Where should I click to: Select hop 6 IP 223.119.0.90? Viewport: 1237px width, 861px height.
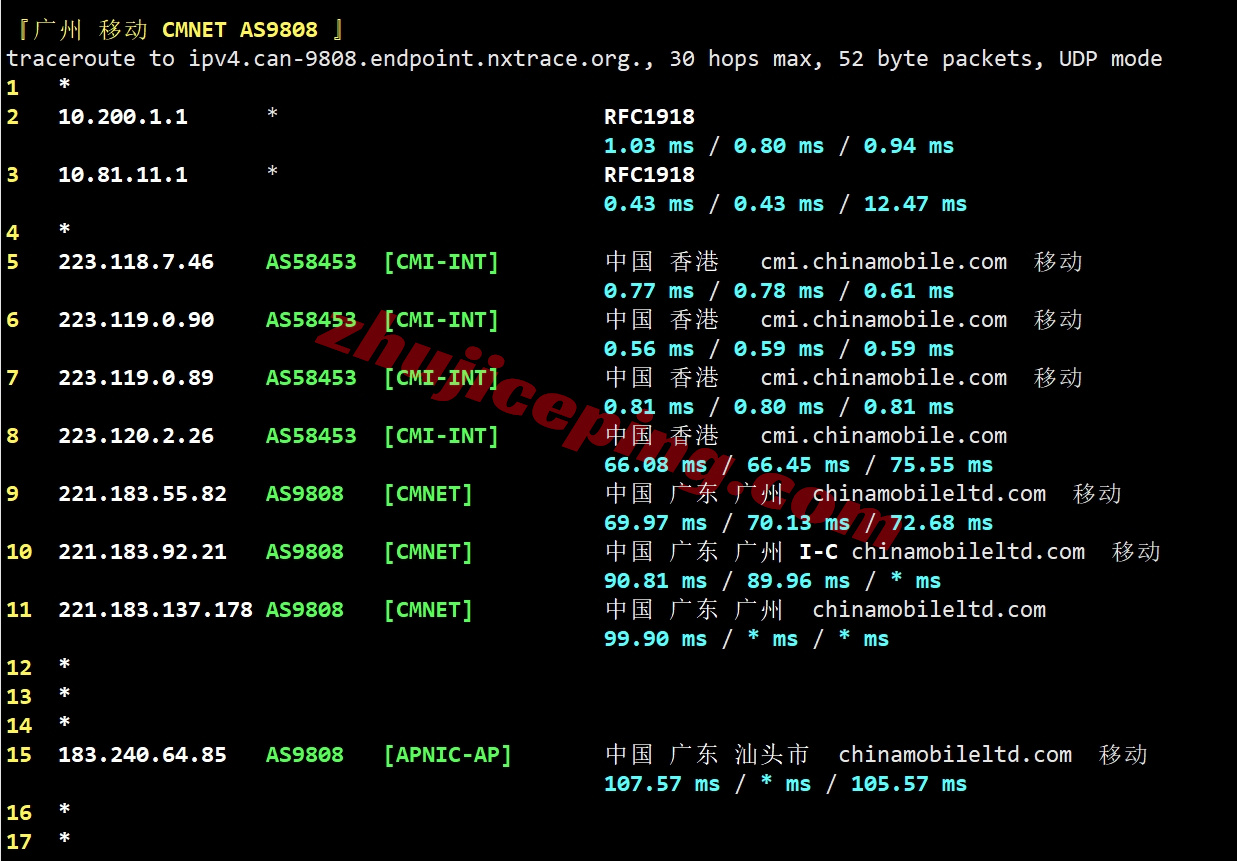(136, 320)
